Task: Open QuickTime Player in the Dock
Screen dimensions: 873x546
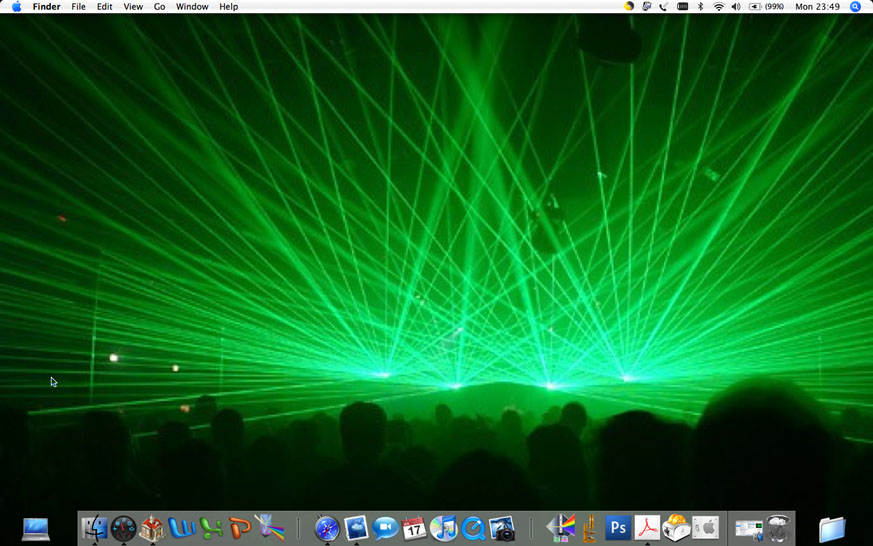Action: pos(473,528)
